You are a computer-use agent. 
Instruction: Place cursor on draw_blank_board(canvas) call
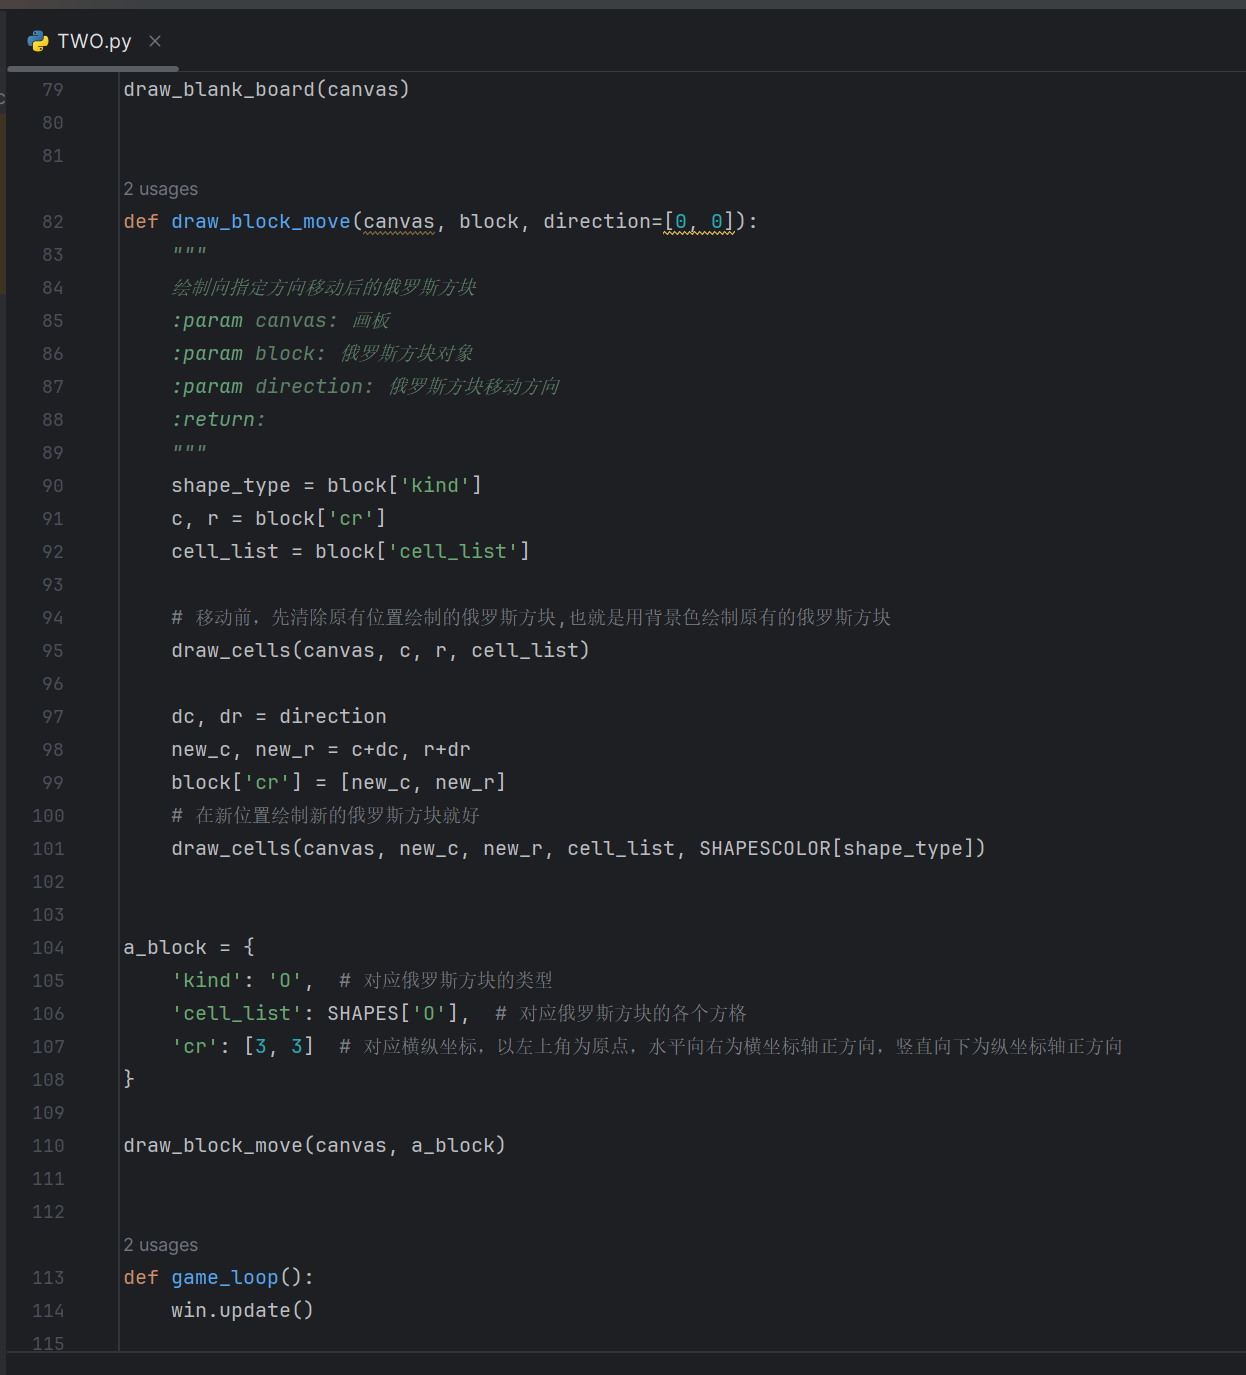coord(267,89)
